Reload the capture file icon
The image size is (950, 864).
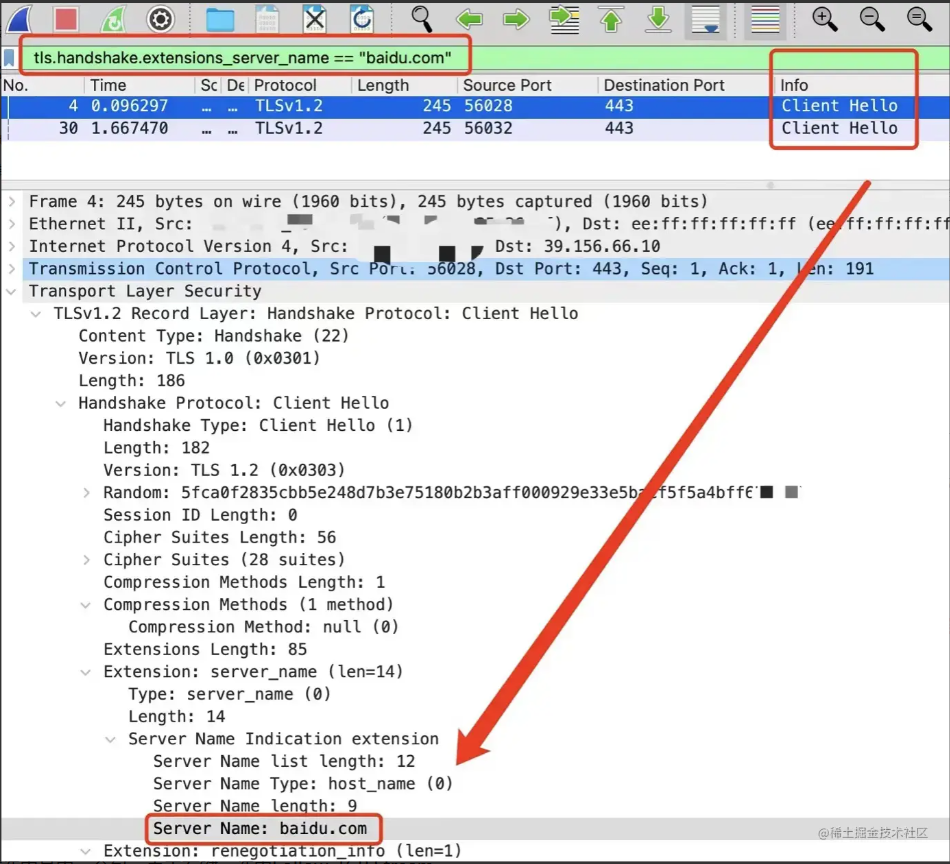click(x=362, y=19)
